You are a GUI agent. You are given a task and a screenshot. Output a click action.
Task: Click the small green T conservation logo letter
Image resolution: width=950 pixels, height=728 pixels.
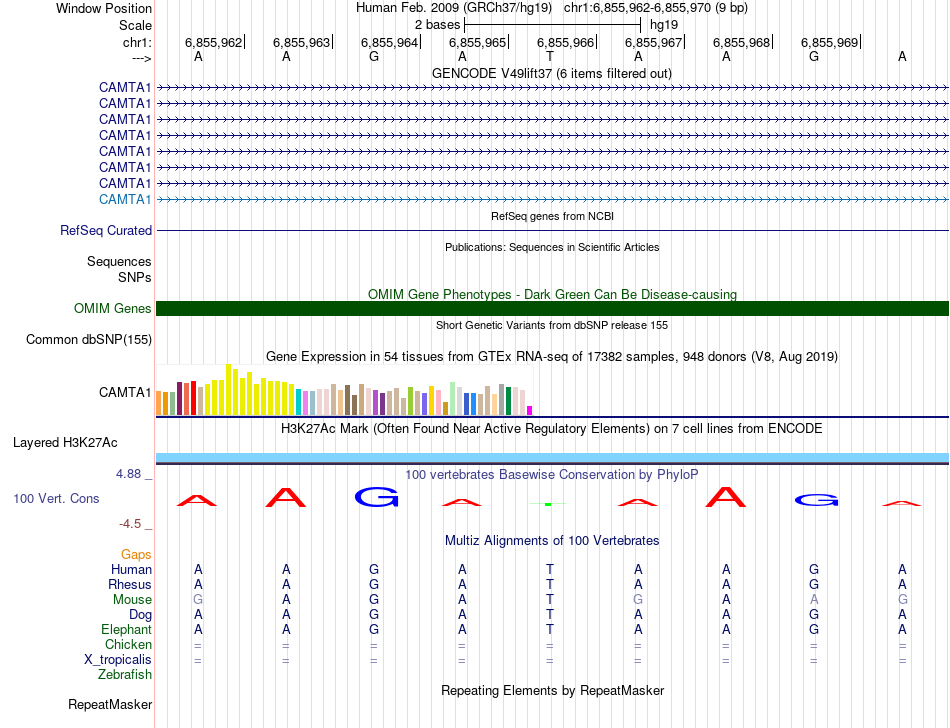point(548,503)
